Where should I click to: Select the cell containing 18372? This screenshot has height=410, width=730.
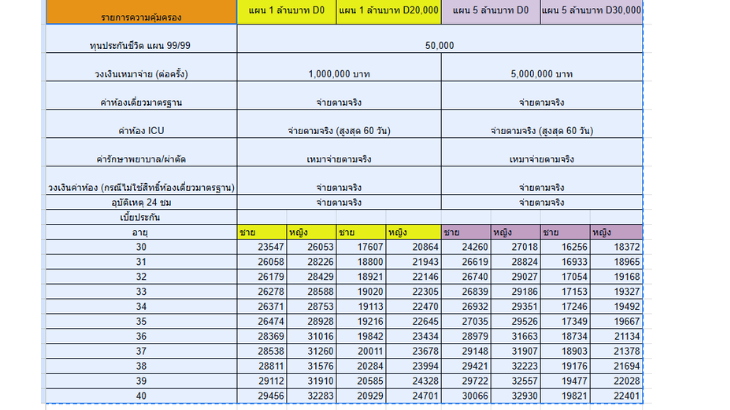616,247
